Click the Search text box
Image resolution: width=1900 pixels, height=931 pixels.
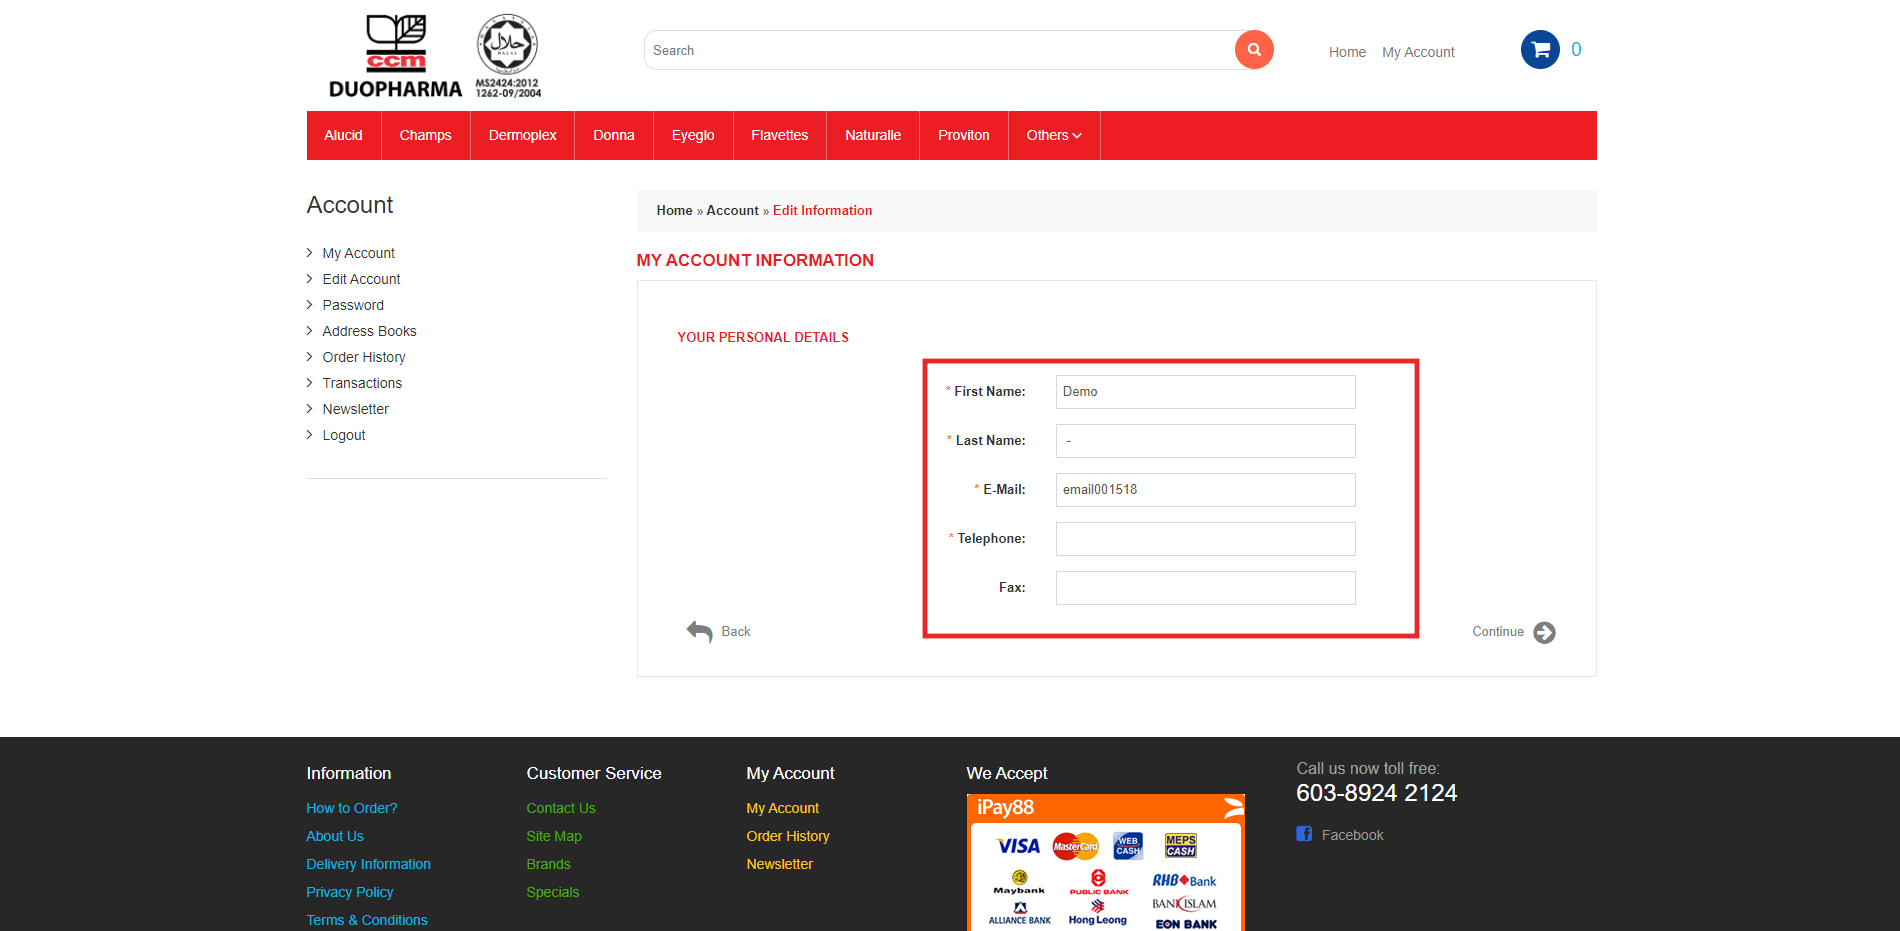[x=940, y=50]
